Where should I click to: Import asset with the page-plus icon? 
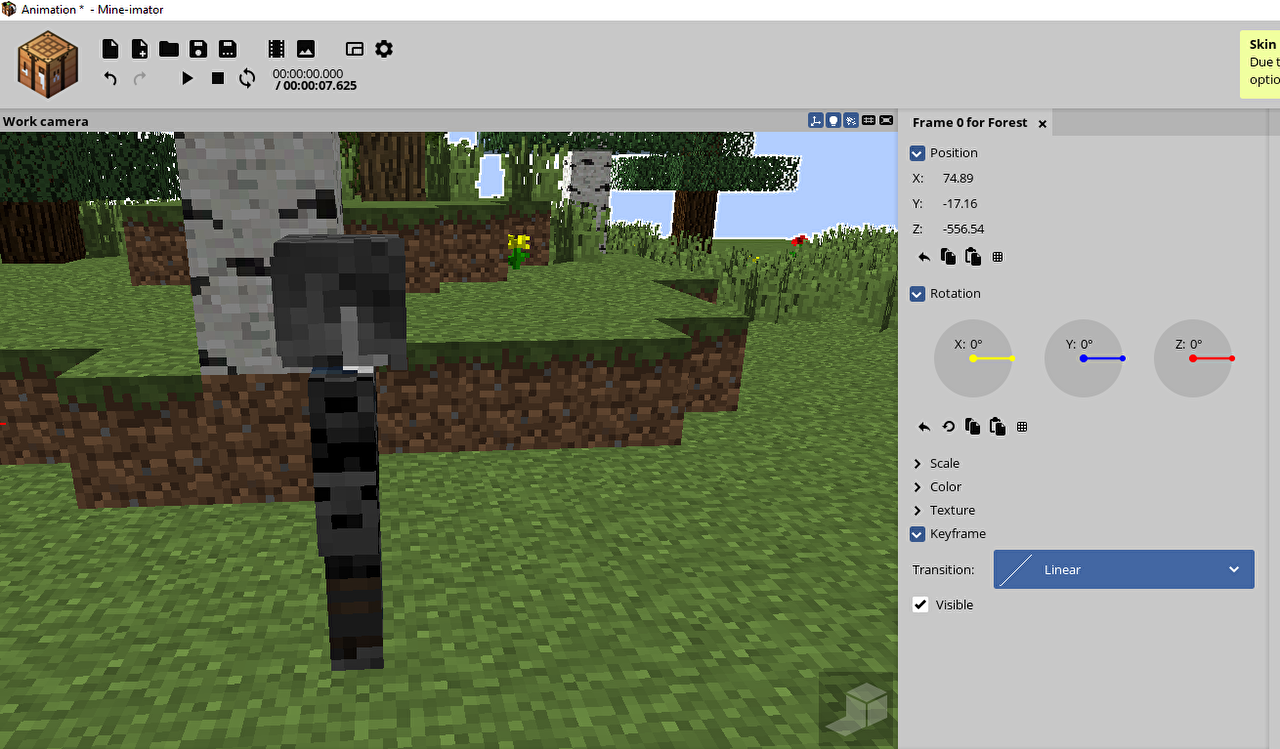[x=140, y=49]
